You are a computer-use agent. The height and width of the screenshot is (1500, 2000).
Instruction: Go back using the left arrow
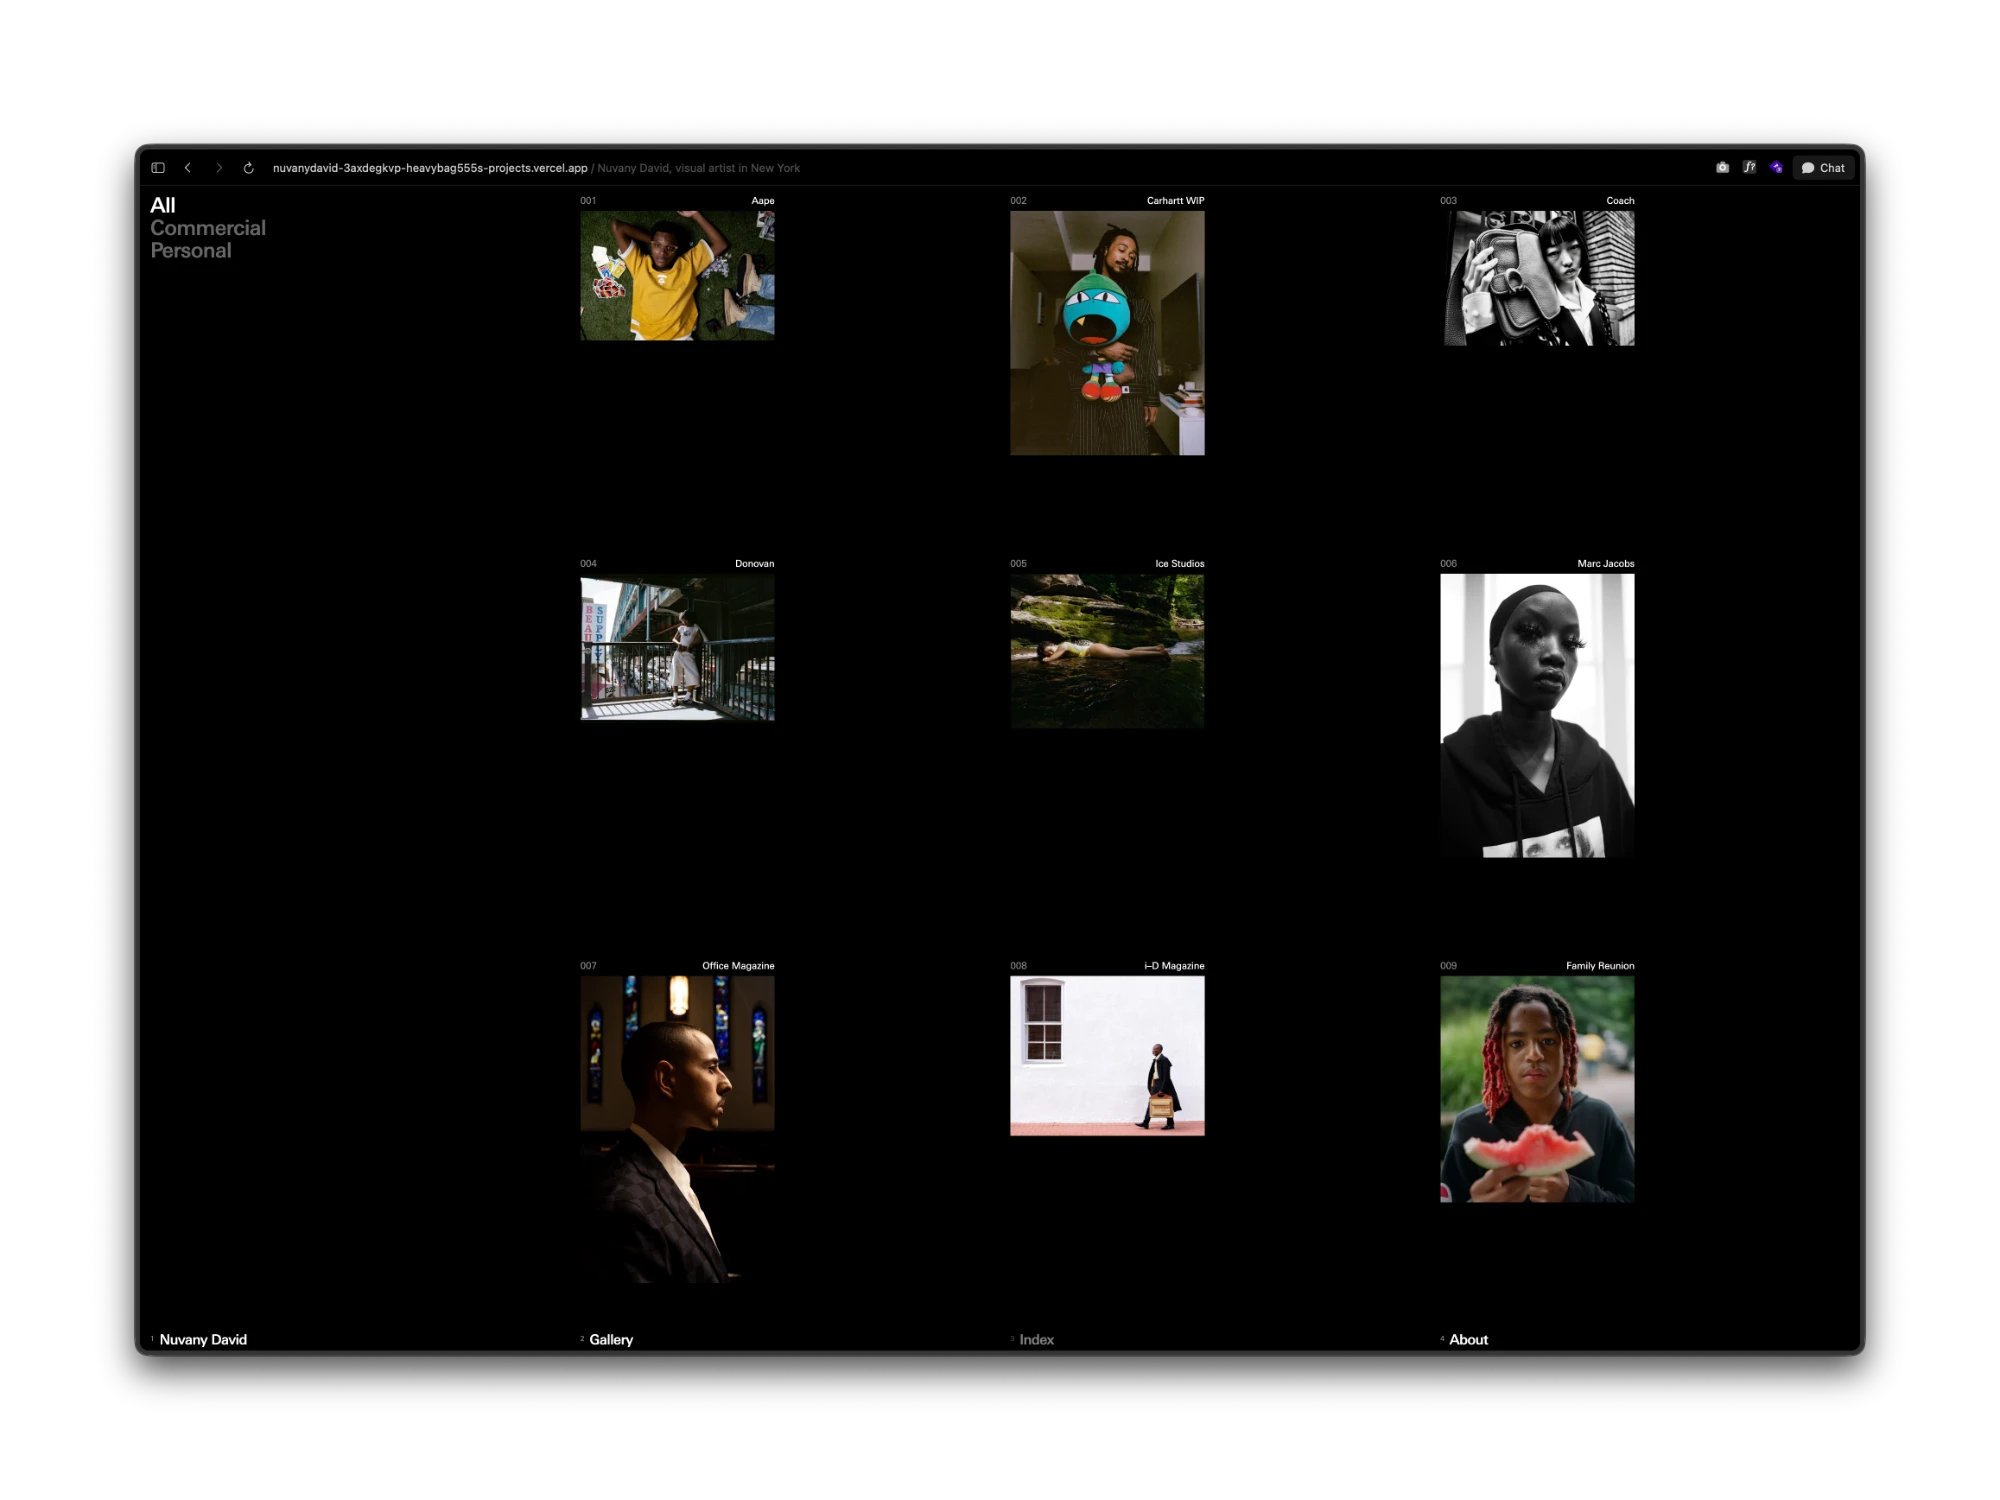pyautogui.click(x=188, y=168)
